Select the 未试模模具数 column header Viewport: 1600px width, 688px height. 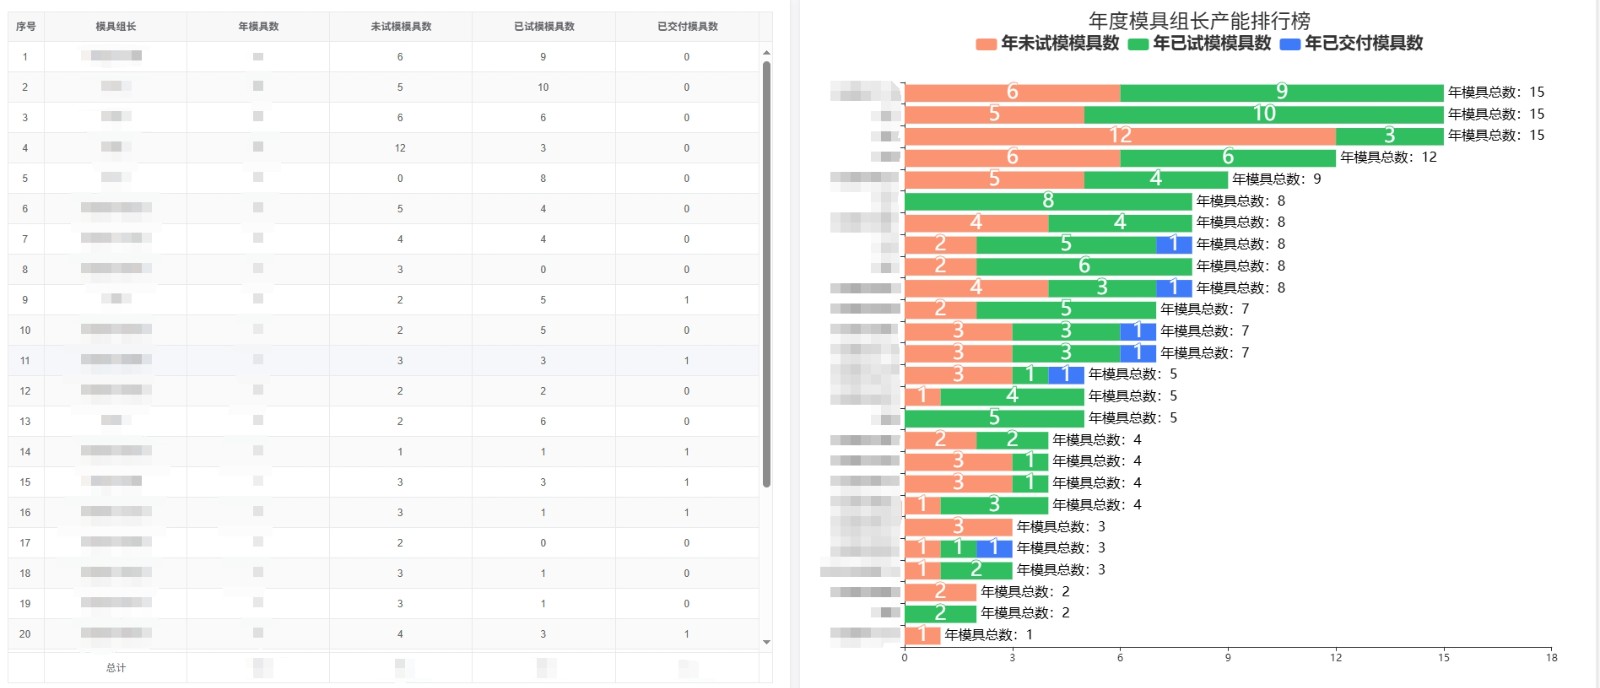[401, 26]
